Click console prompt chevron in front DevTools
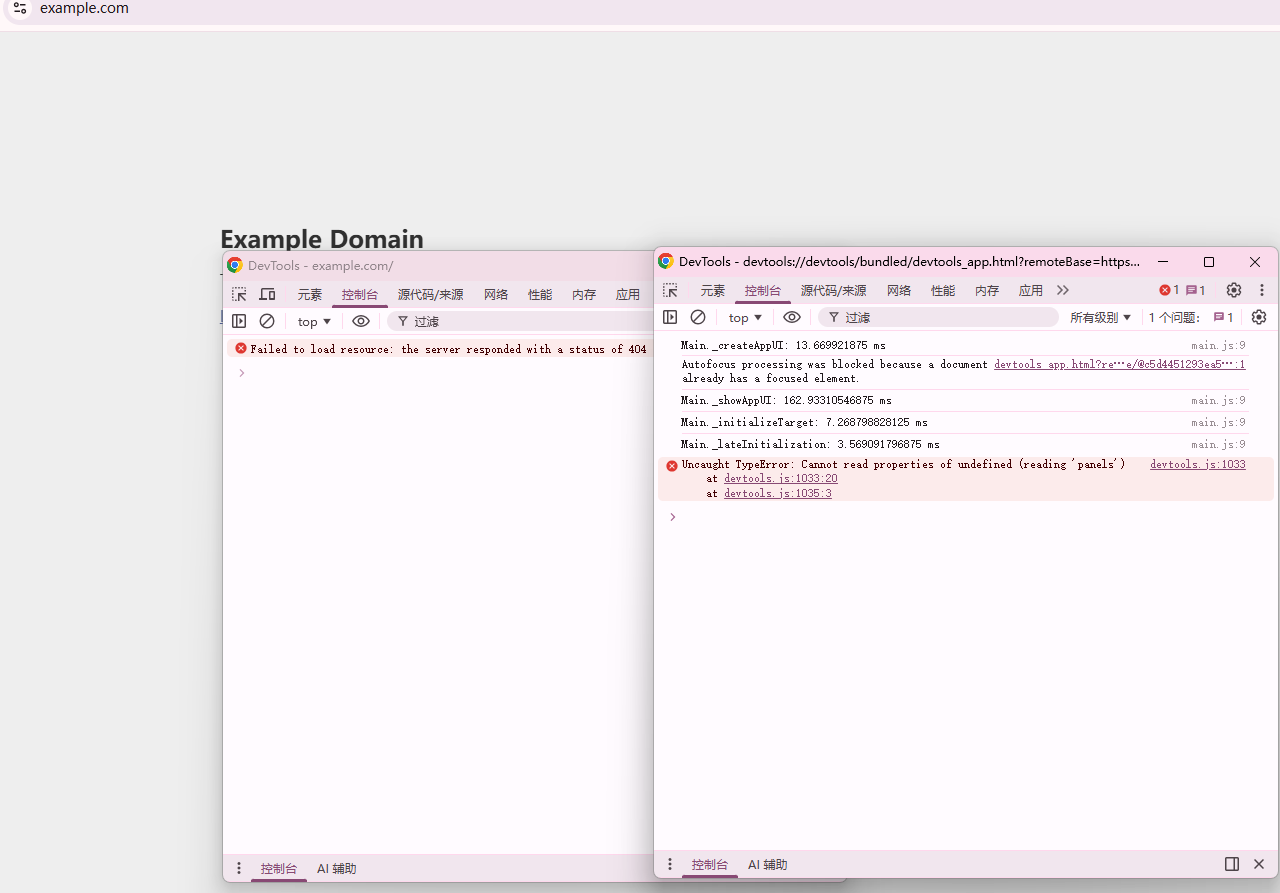 click(673, 517)
